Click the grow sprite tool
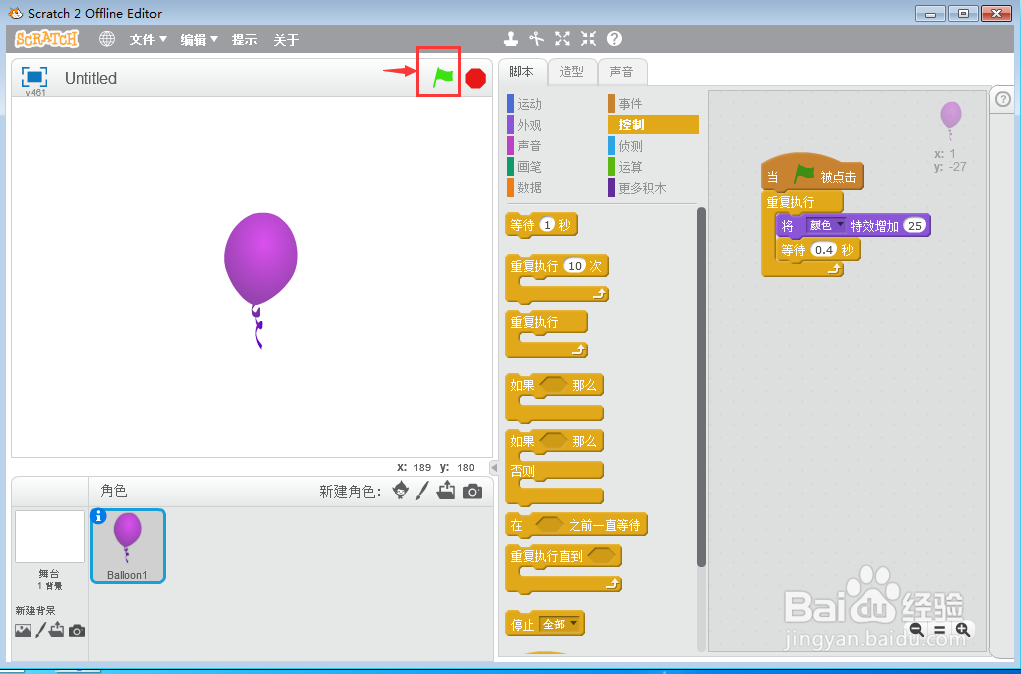 click(x=562, y=38)
